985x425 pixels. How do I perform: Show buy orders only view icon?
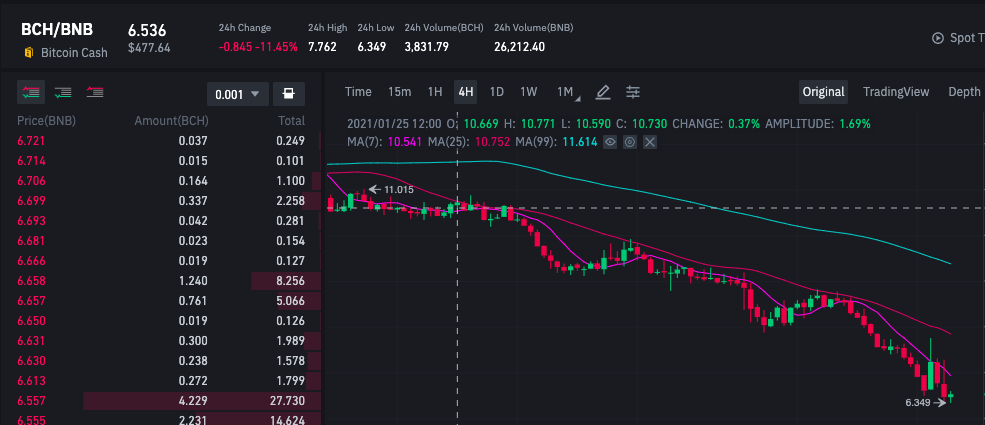point(63,93)
